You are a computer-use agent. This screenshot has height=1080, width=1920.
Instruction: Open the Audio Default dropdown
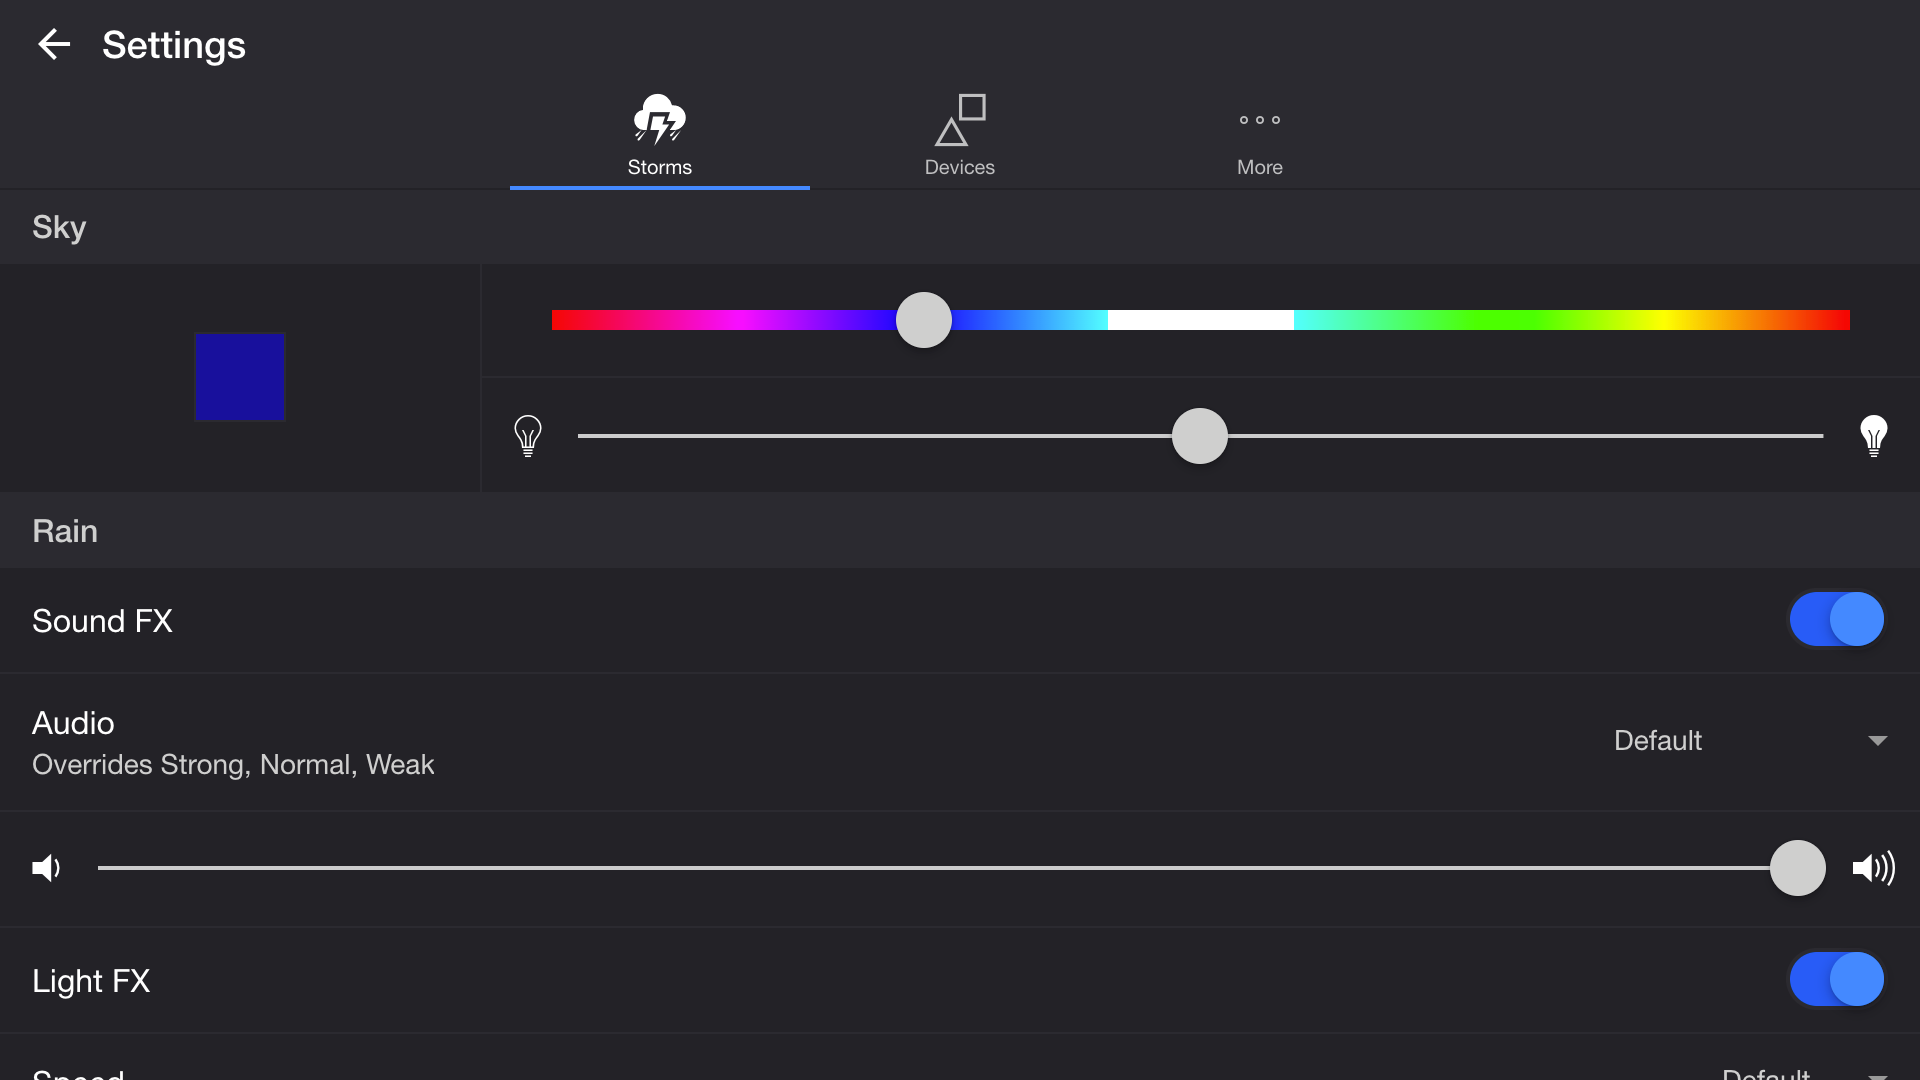1658,740
